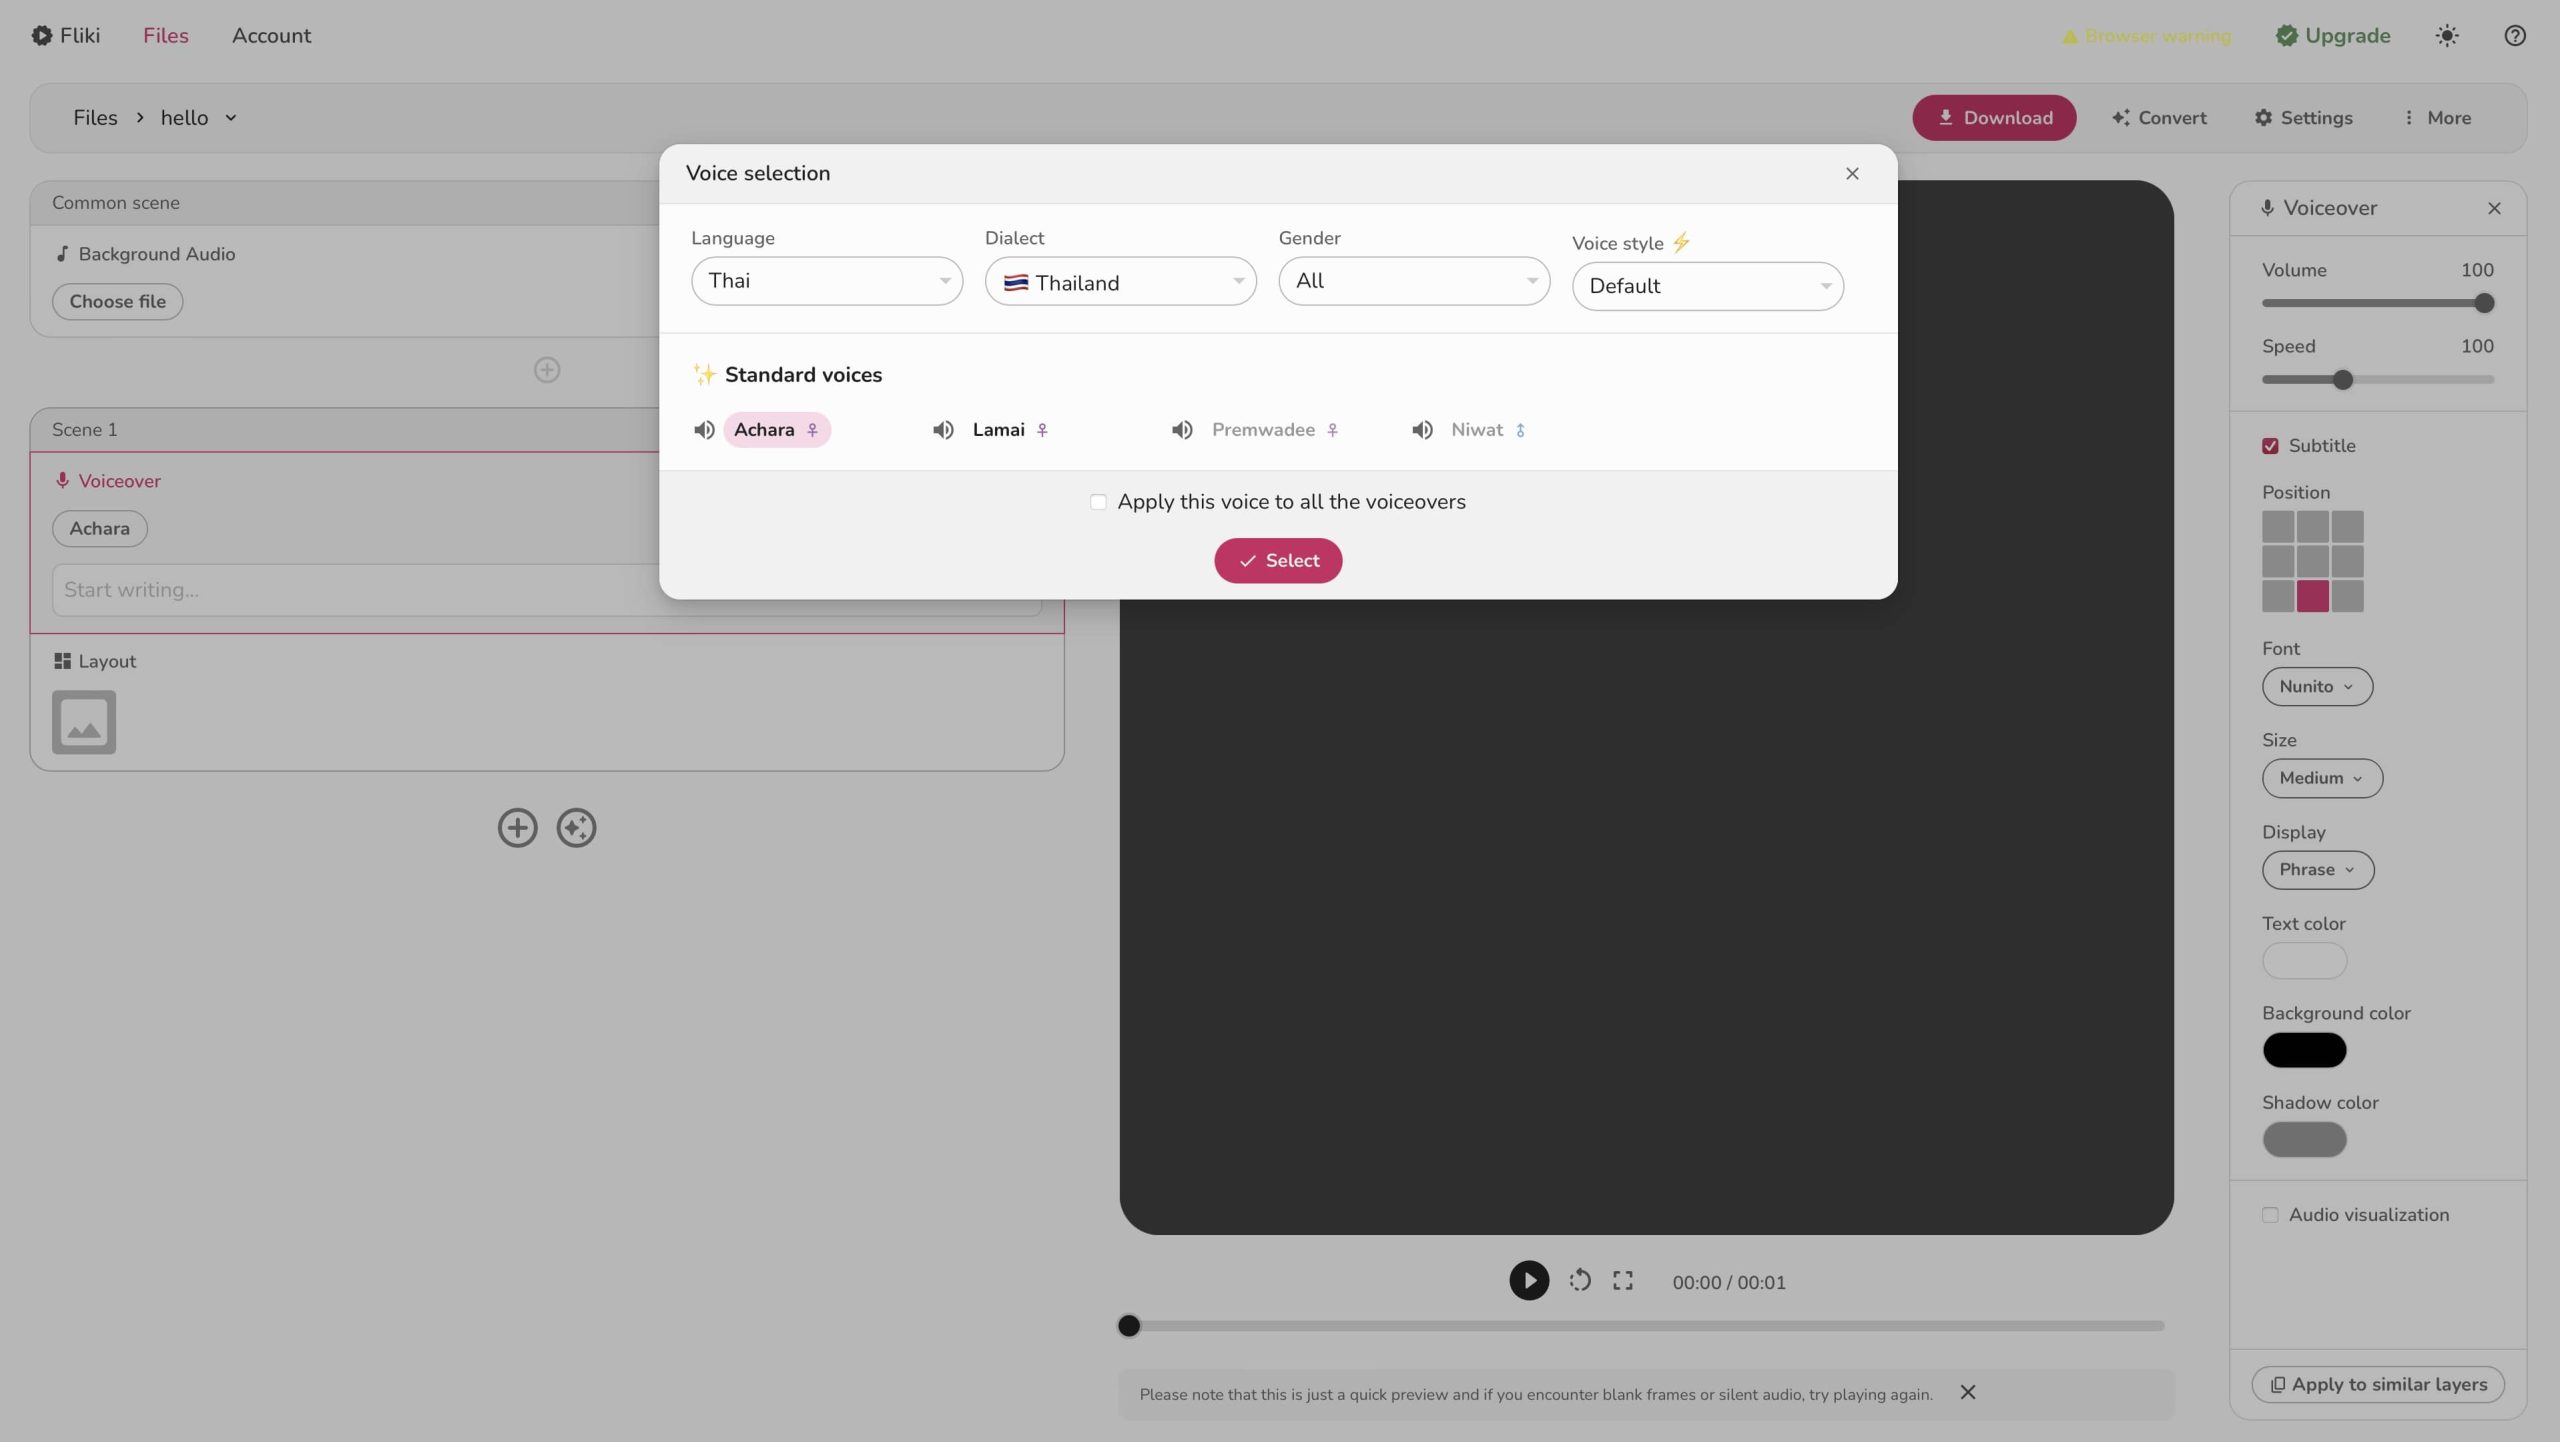
Task: Click the play preview button
Action: point(1528,1281)
